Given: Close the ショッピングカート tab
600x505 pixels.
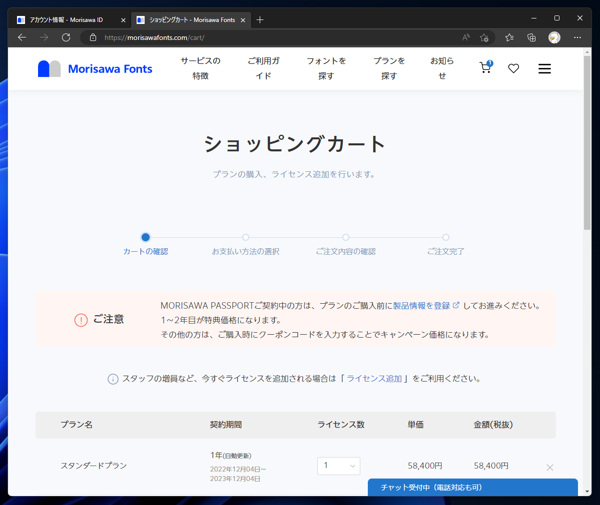Looking at the screenshot, I should pyautogui.click(x=243, y=20).
